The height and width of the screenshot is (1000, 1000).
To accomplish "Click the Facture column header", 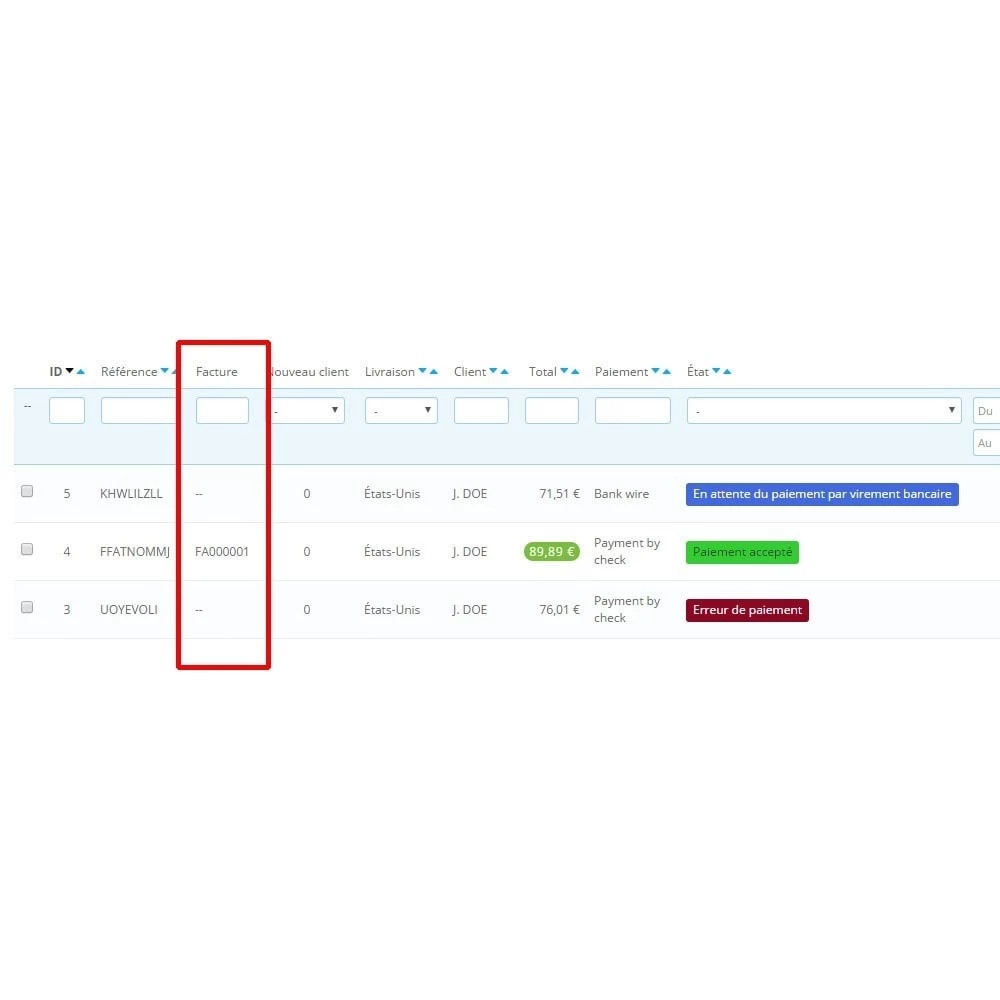I will point(217,372).
